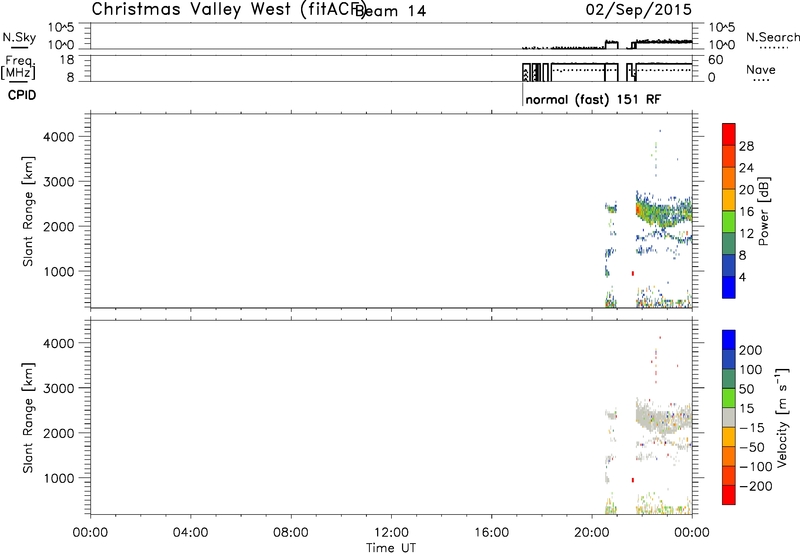The image size is (800, 554).
Task: Click the red echo dot in the power panel
Action: coord(633,273)
